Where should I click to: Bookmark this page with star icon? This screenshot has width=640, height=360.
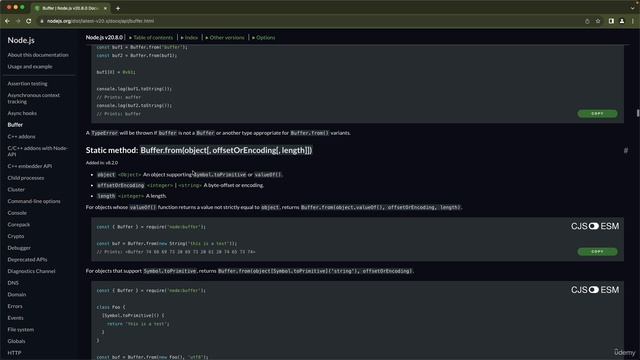(x=598, y=21)
